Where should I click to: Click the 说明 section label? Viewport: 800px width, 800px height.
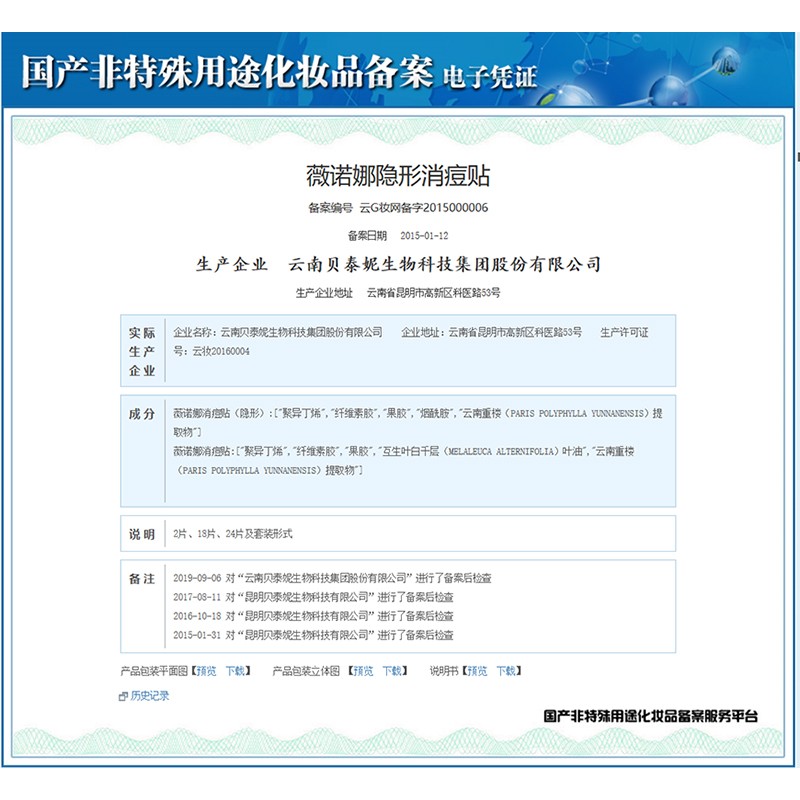coord(142,535)
